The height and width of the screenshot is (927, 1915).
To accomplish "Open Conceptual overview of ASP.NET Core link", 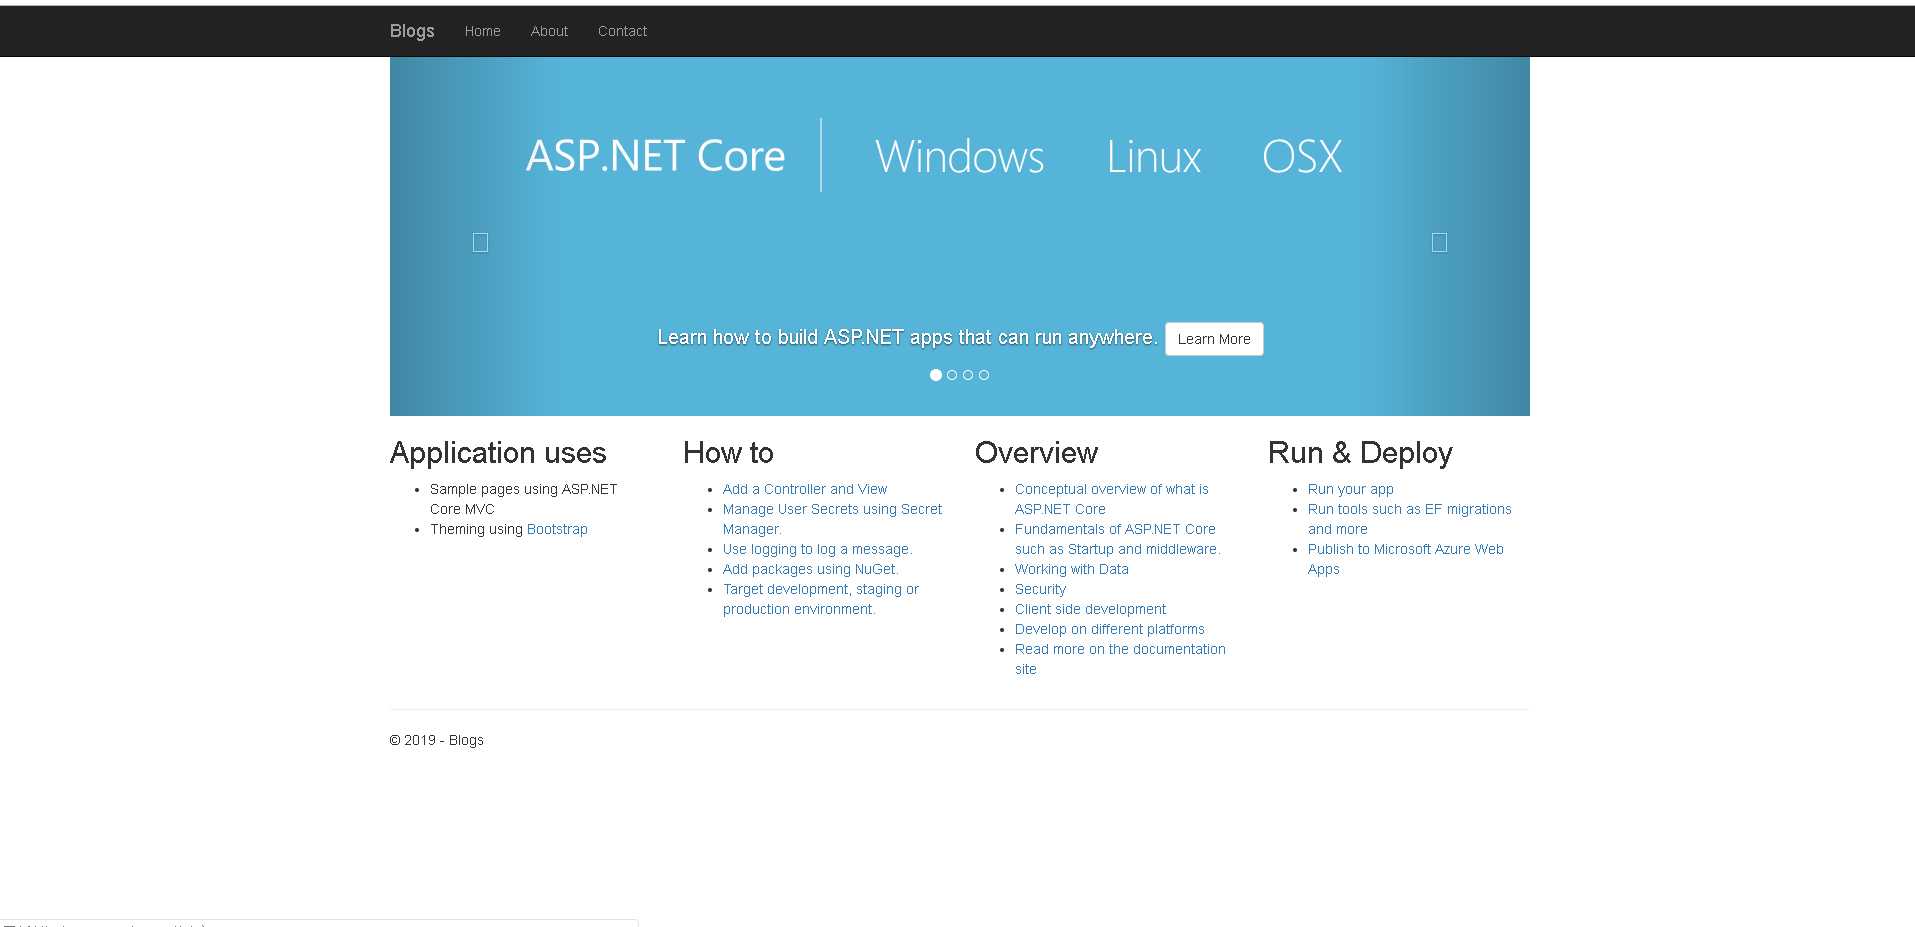I will pyautogui.click(x=1112, y=499).
